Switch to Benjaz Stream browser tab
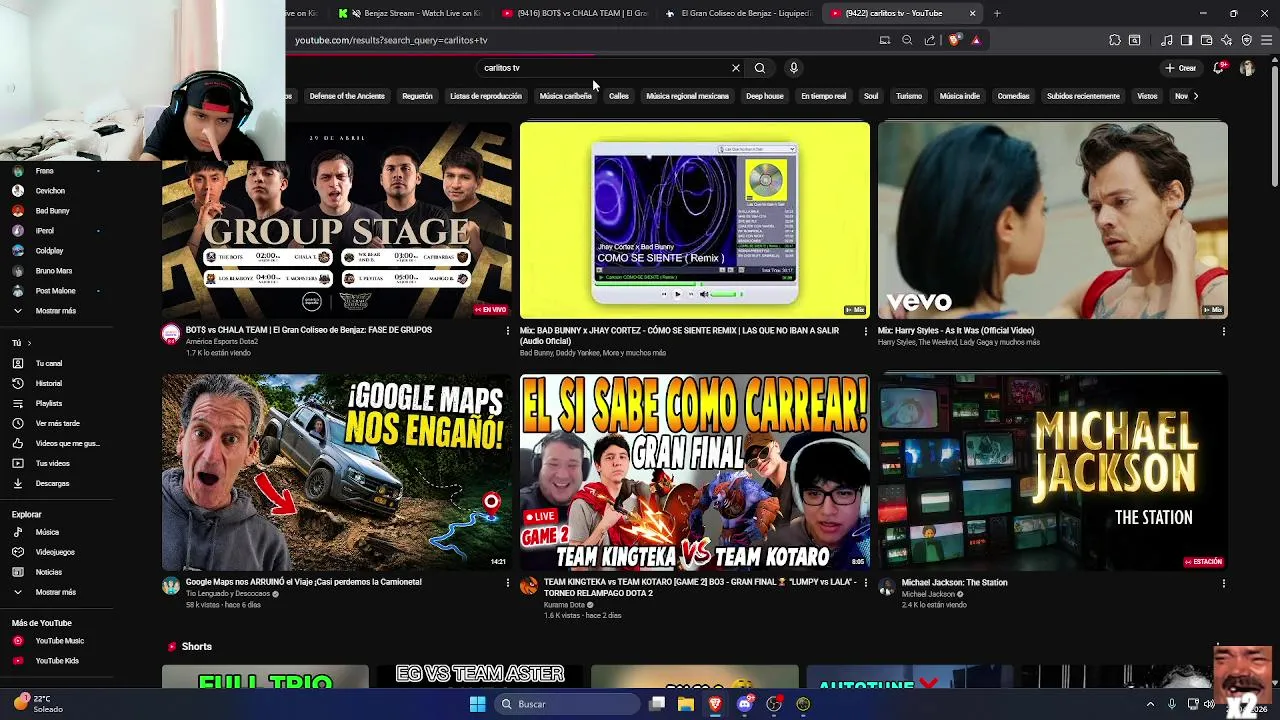This screenshot has height=720, width=1280. pos(412,13)
